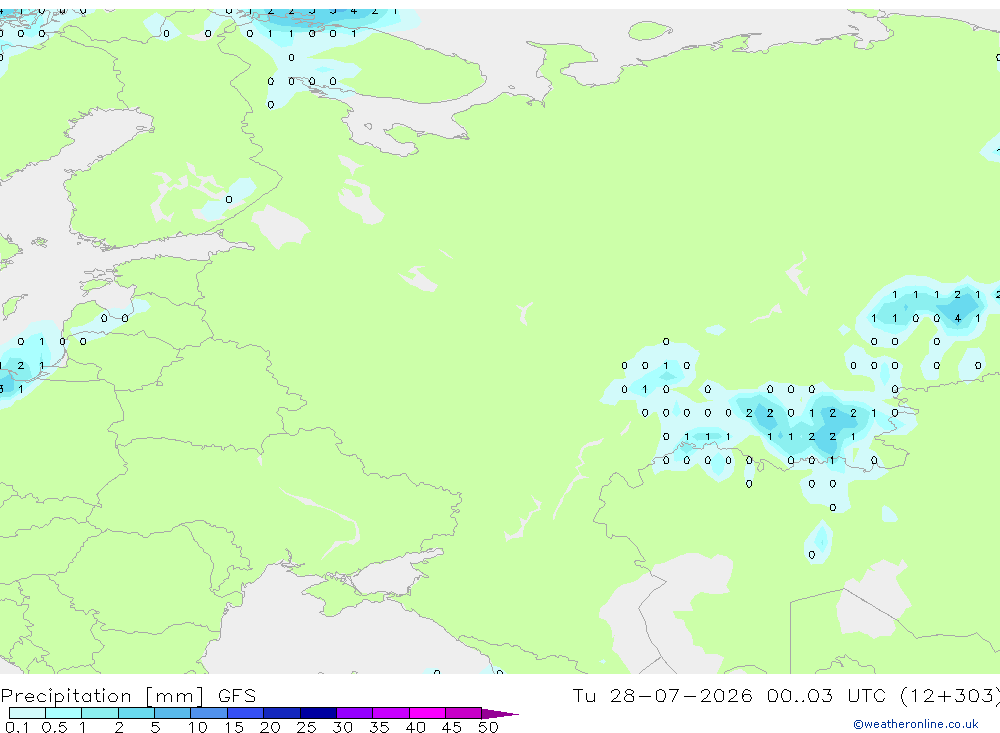Select the 40–45 mm magenta legend swatch
The width and height of the screenshot is (1000, 733).
pyautogui.click(x=427, y=713)
